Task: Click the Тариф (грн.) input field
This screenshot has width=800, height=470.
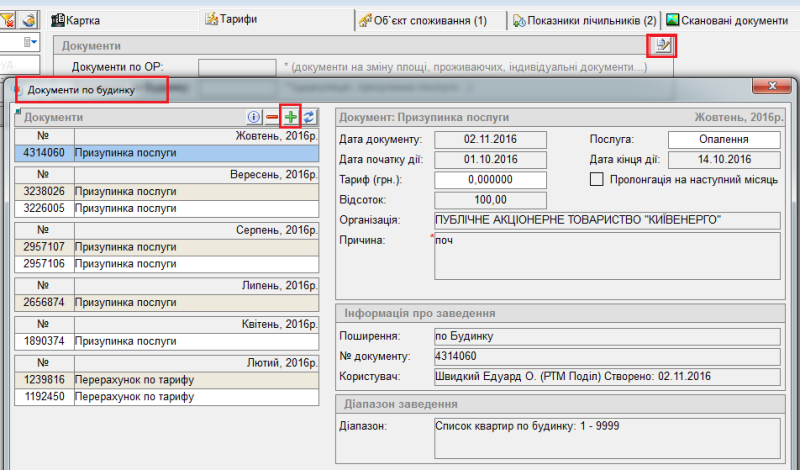Action: point(490,179)
